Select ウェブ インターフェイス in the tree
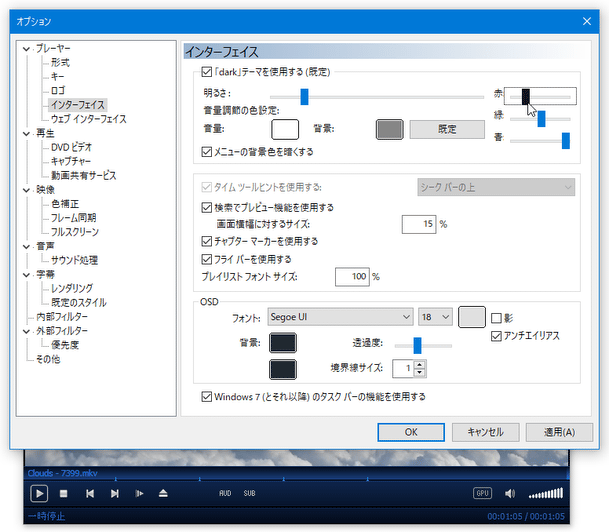The height and width of the screenshot is (532, 609). coord(88,118)
